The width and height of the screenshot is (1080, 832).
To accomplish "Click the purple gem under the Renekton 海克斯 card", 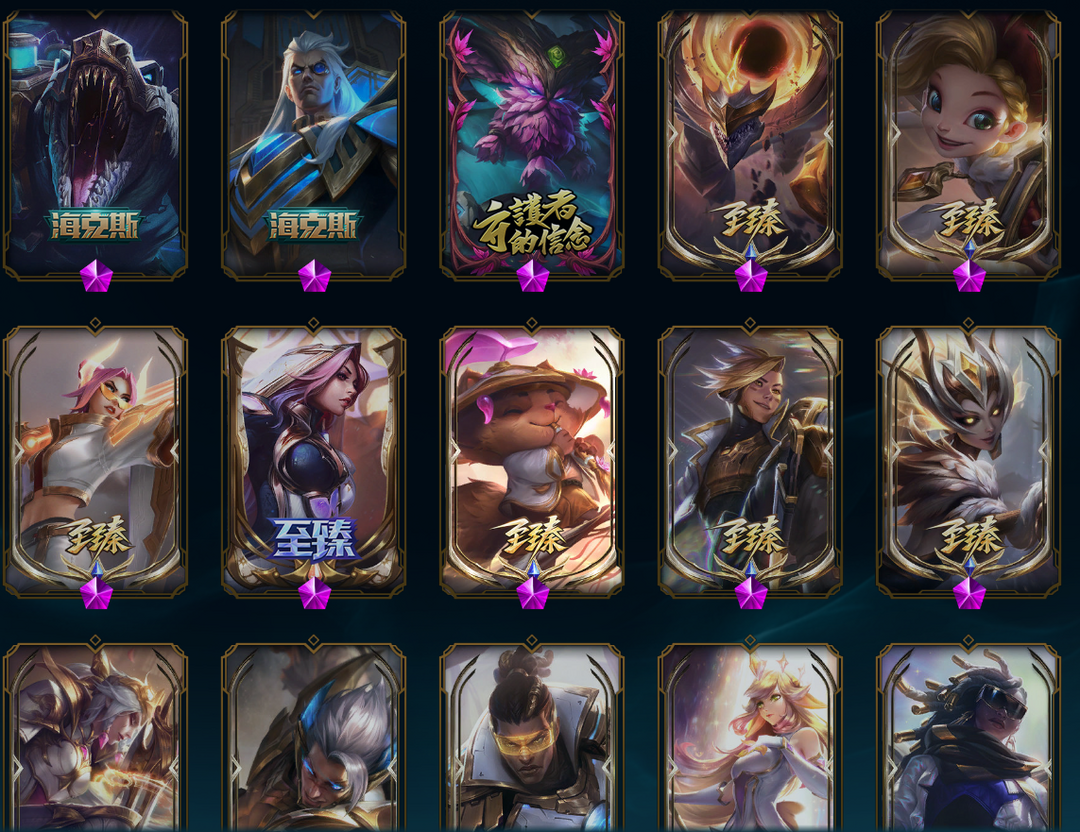I will point(96,275).
